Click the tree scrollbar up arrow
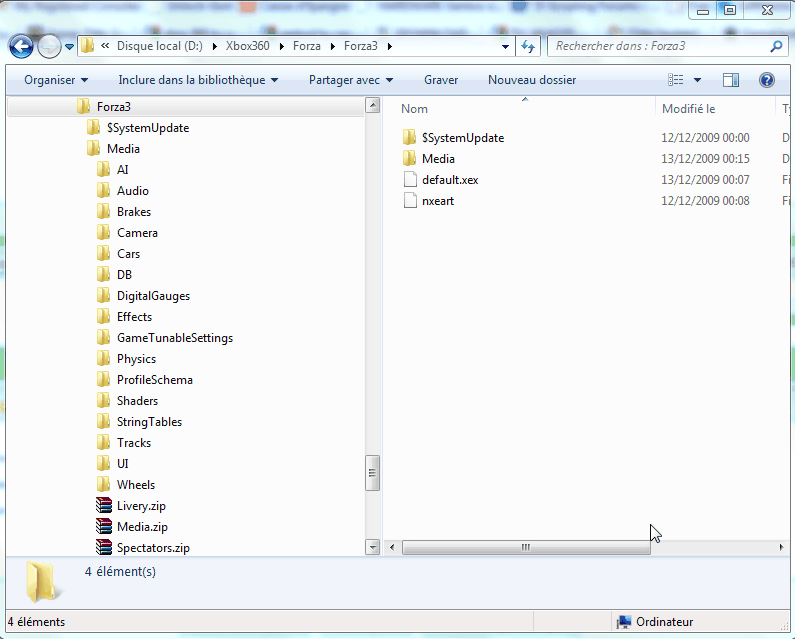Screen dimensions: 795x639 pyautogui.click(x=372, y=105)
